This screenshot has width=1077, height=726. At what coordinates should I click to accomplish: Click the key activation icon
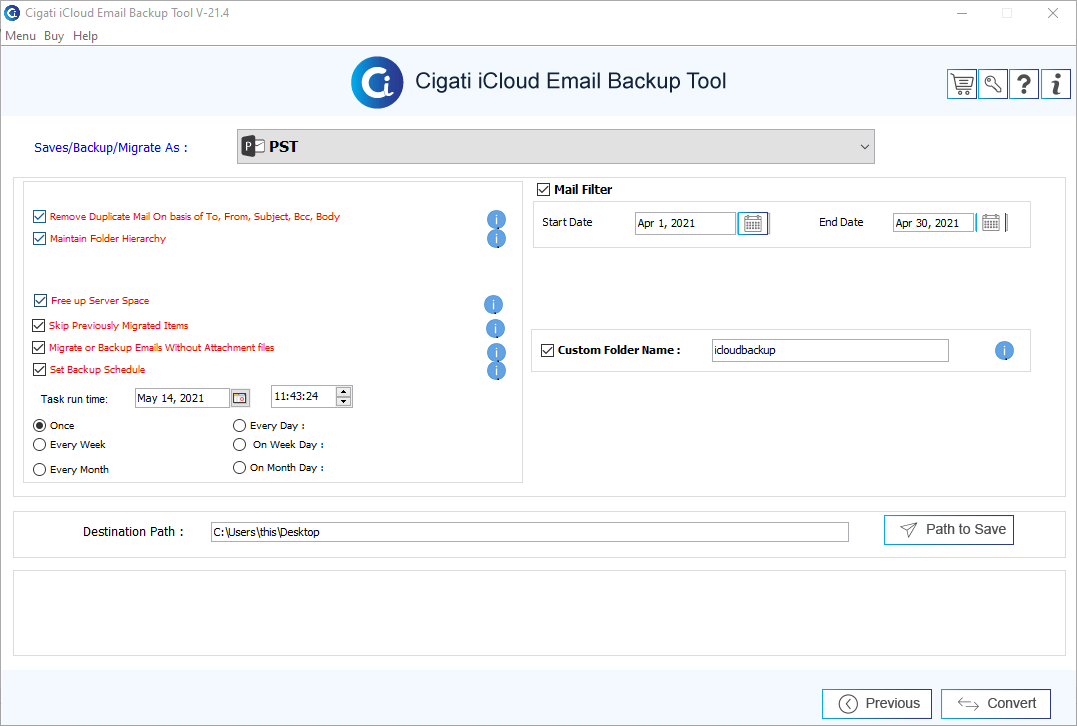tap(993, 84)
